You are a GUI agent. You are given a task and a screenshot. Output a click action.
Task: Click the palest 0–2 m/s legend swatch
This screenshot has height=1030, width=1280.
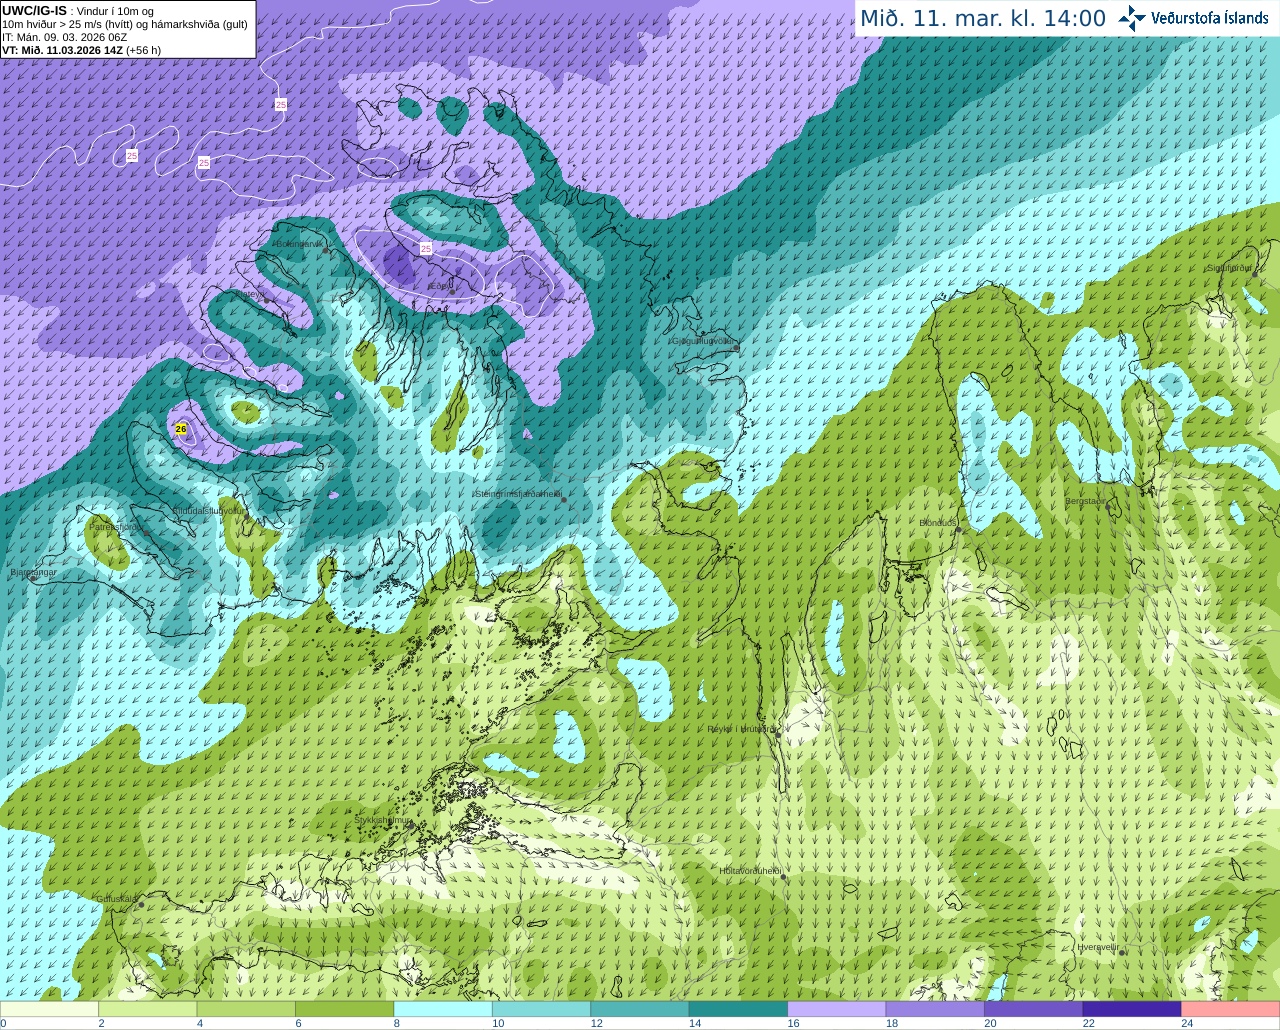(x=50, y=1009)
